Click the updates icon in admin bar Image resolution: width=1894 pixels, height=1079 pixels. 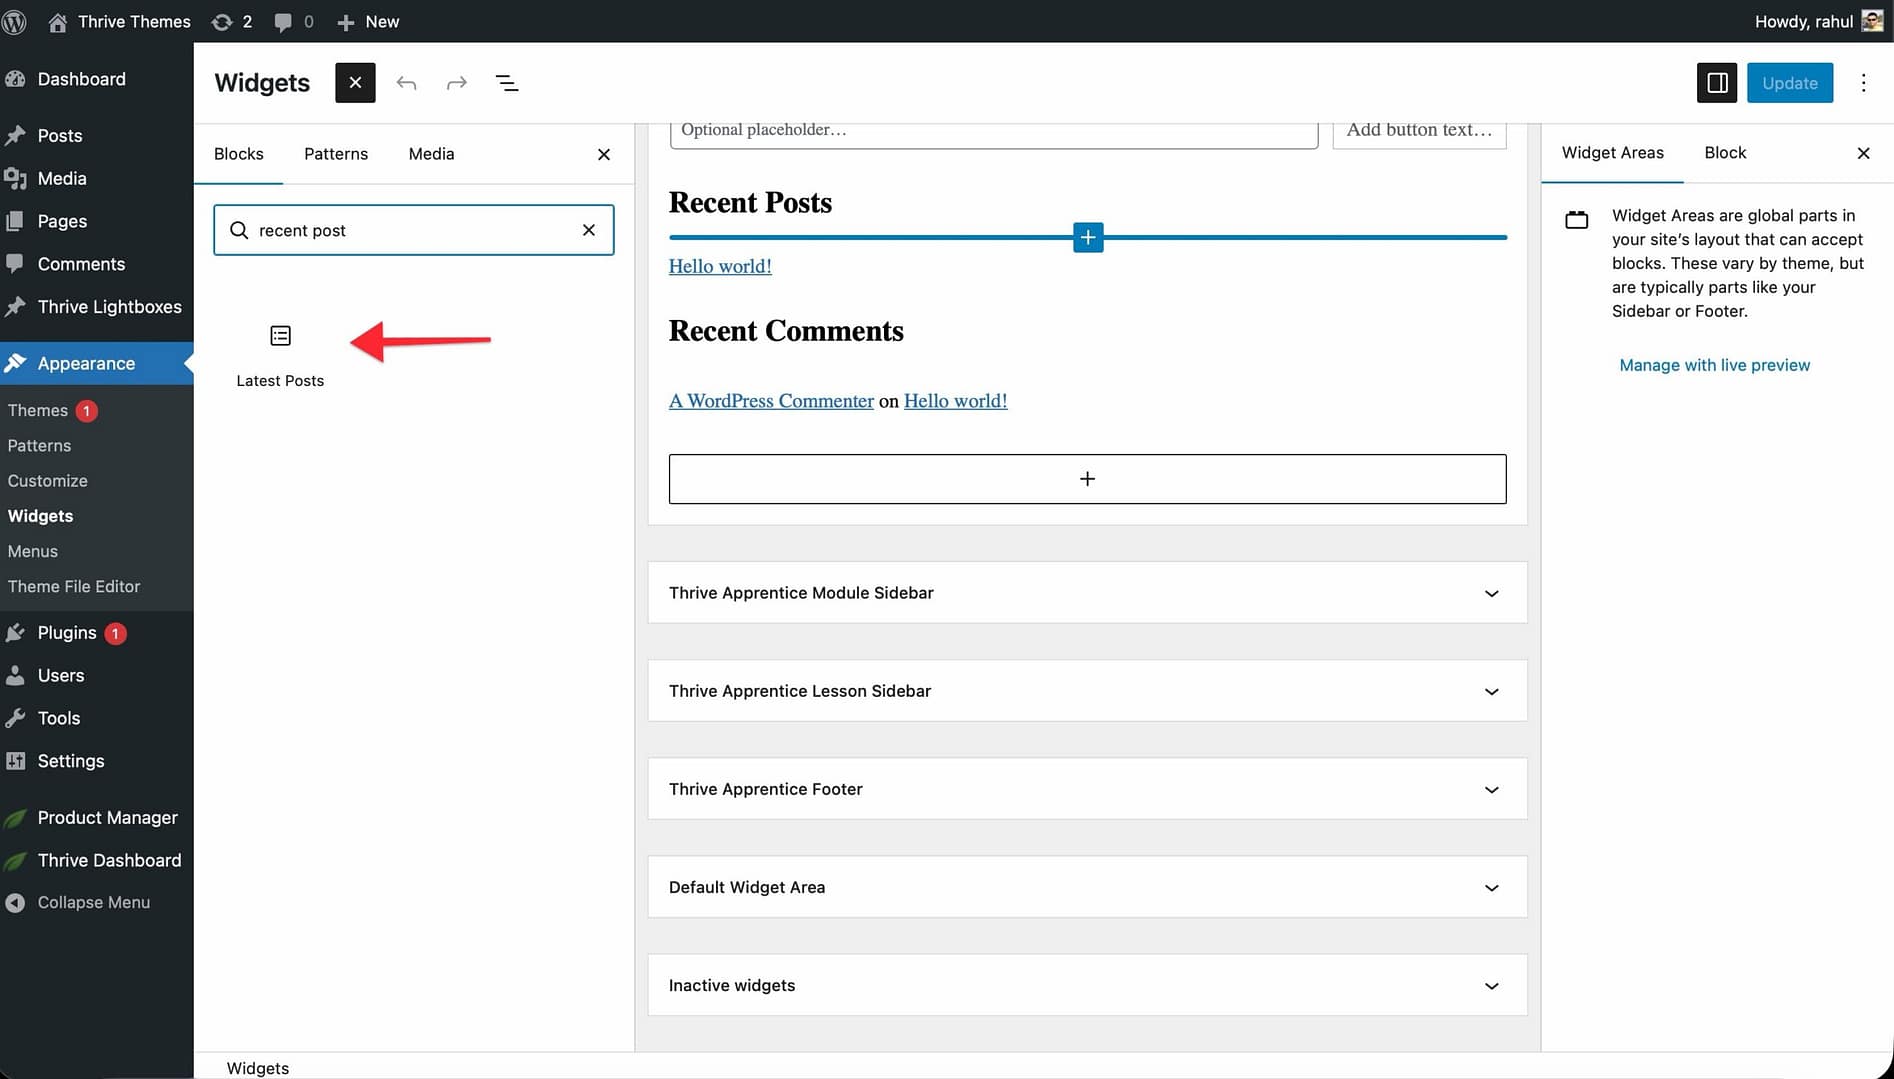222,21
